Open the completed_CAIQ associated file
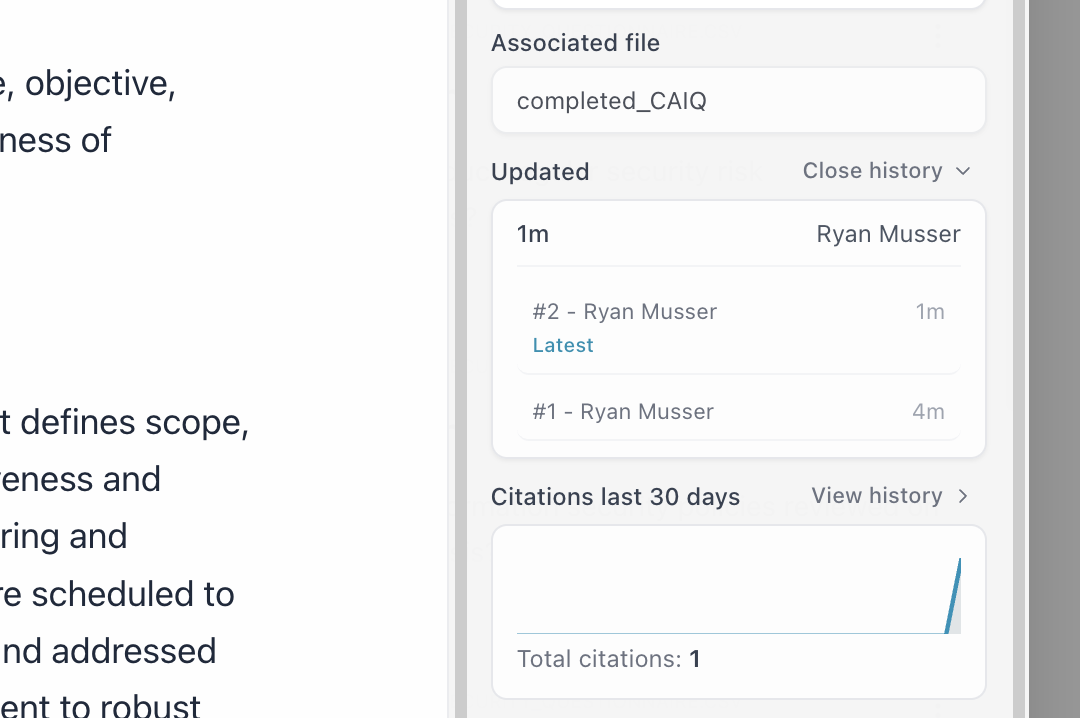The image size is (1080, 718). [610, 100]
